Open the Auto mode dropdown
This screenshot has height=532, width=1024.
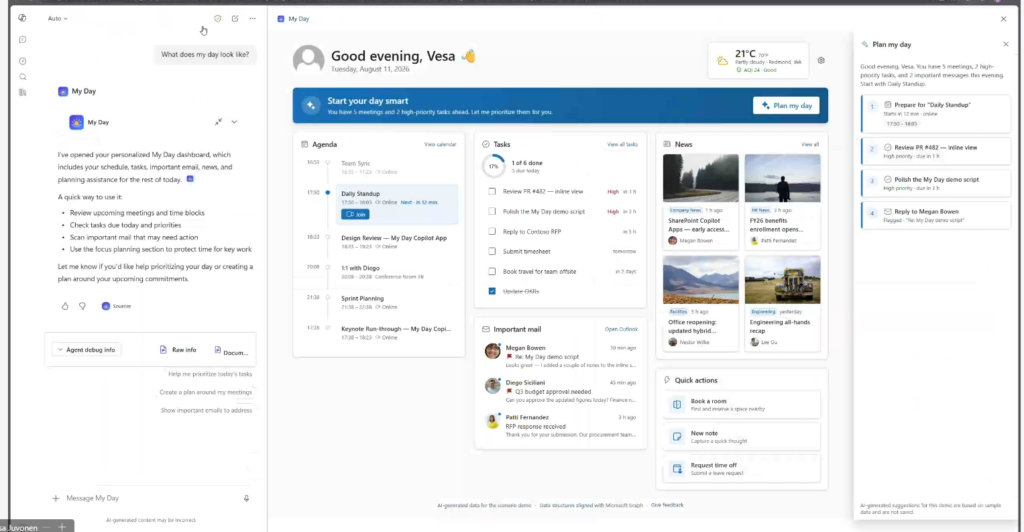(x=57, y=18)
